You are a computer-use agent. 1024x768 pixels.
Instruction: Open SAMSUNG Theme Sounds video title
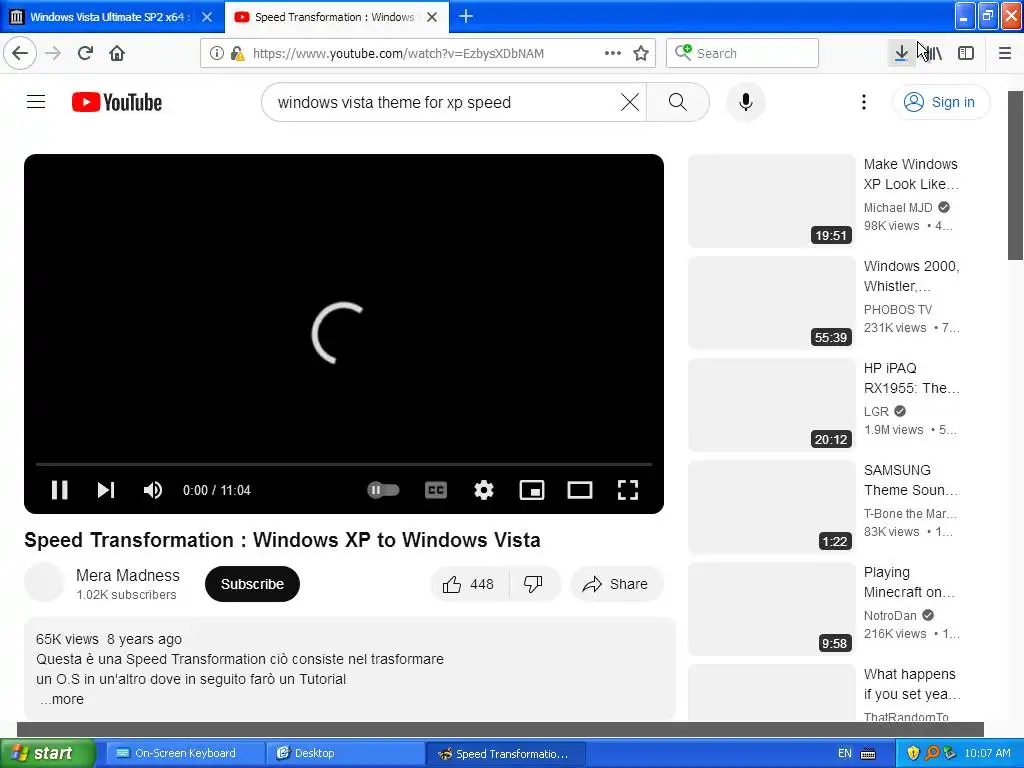[910, 480]
